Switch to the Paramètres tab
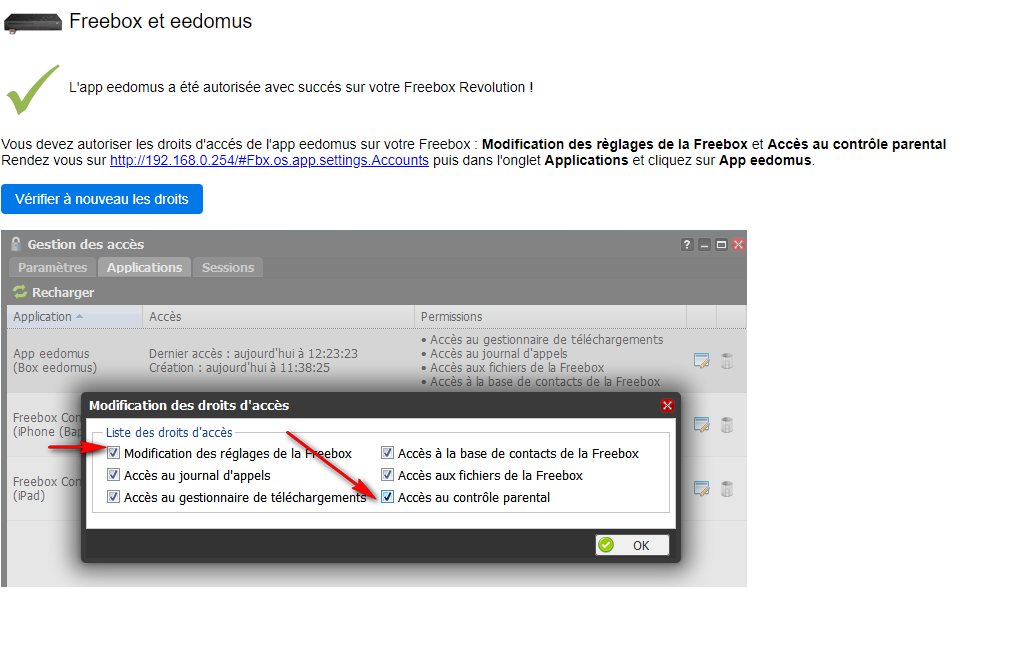The width and height of the screenshot is (1022, 649). (52, 267)
